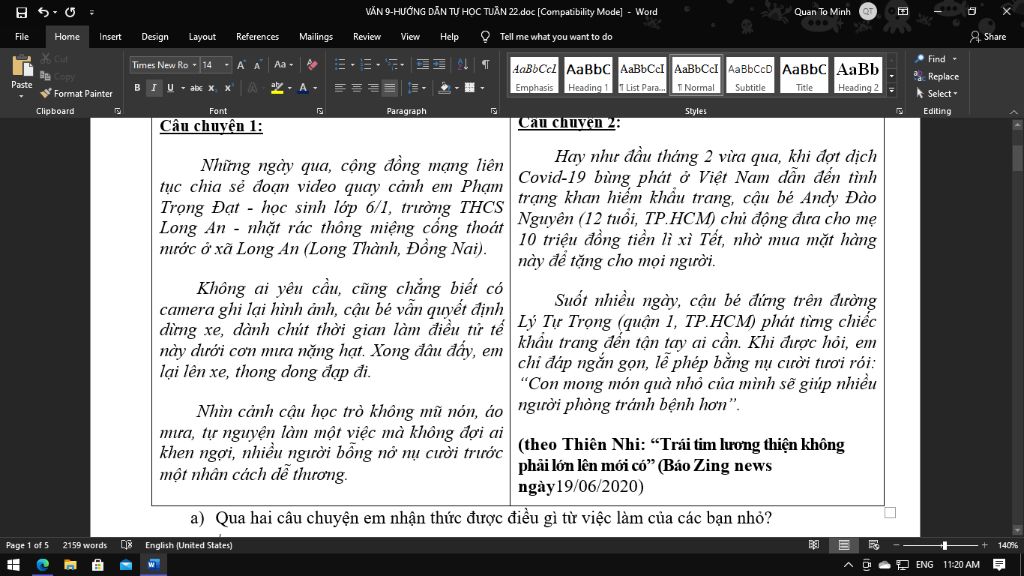Screen dimensions: 1024x576
Task: Switch to the Design tab
Action: pos(155,37)
